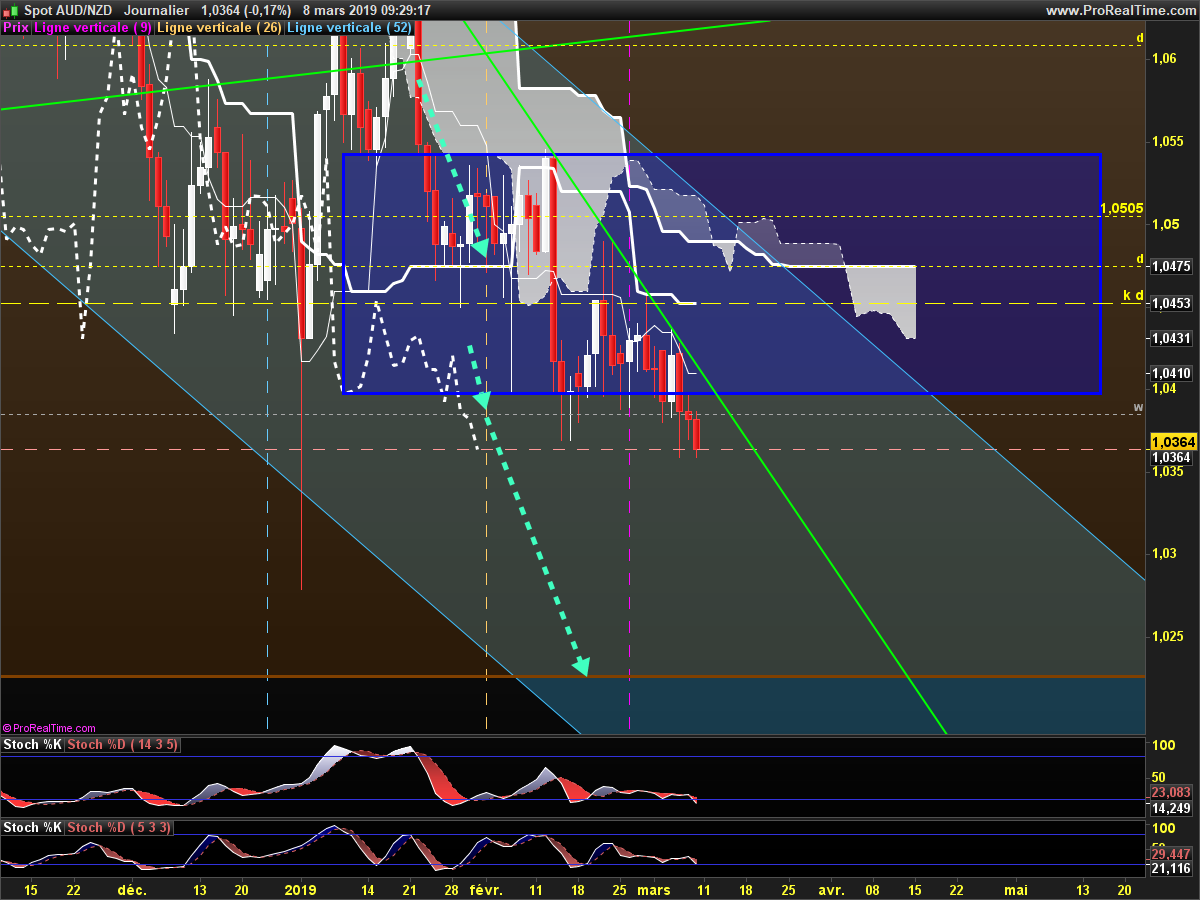Select the Ligne verticale (26) label
Screen dimensions: 1200x900
click(221, 28)
